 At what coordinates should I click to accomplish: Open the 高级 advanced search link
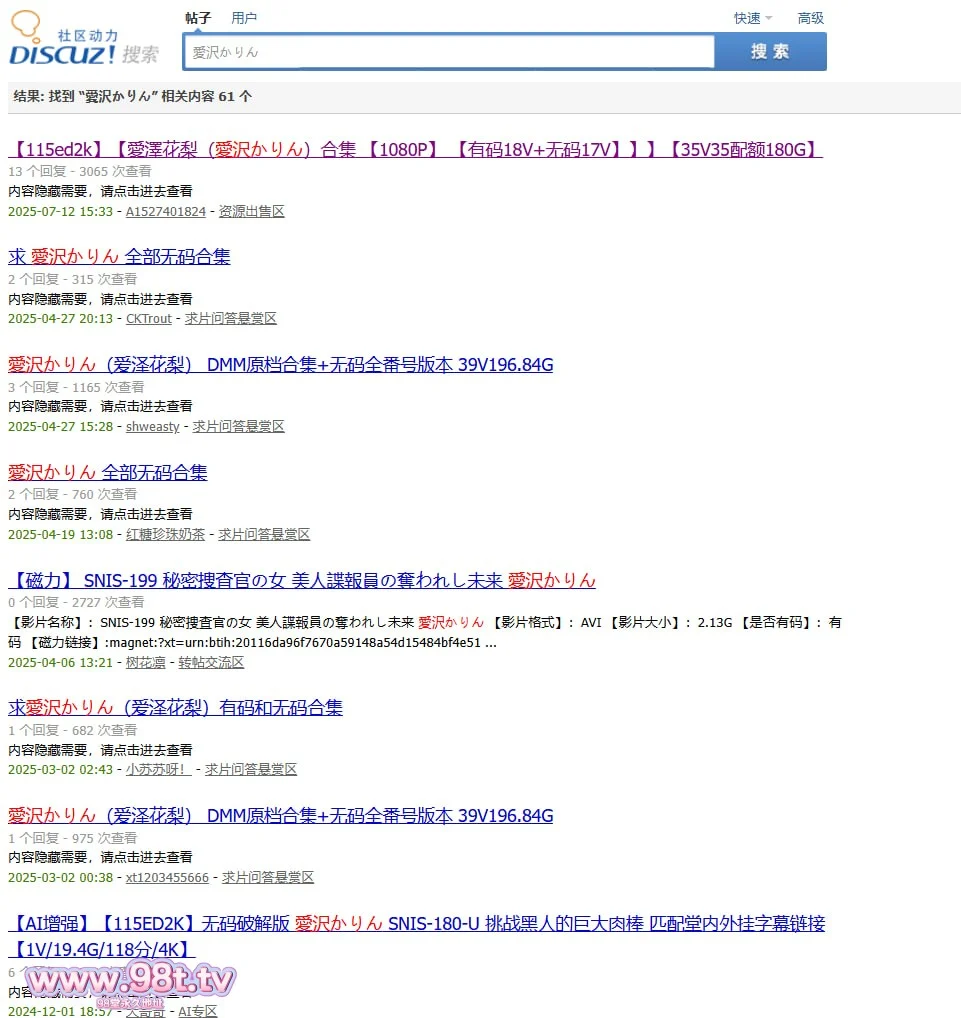(x=810, y=18)
